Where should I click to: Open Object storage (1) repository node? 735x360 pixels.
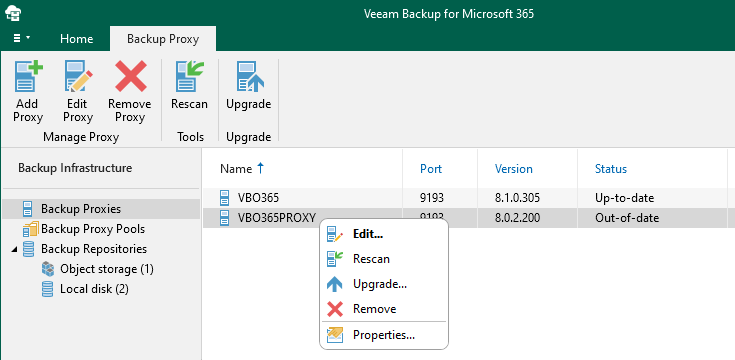pyautogui.click(x=107, y=269)
